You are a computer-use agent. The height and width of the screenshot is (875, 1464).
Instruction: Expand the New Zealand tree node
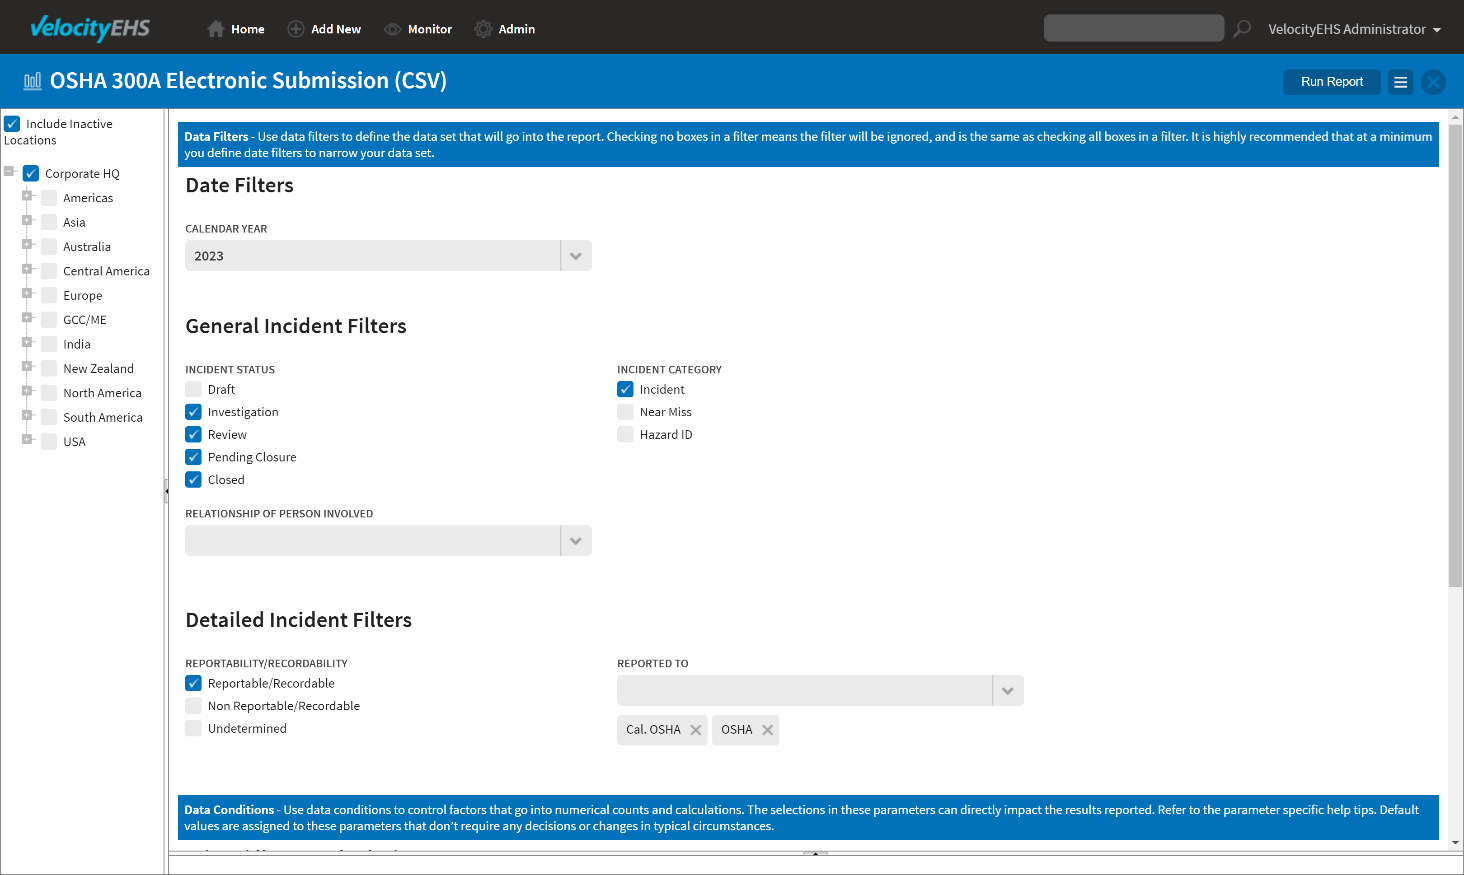click(27, 366)
